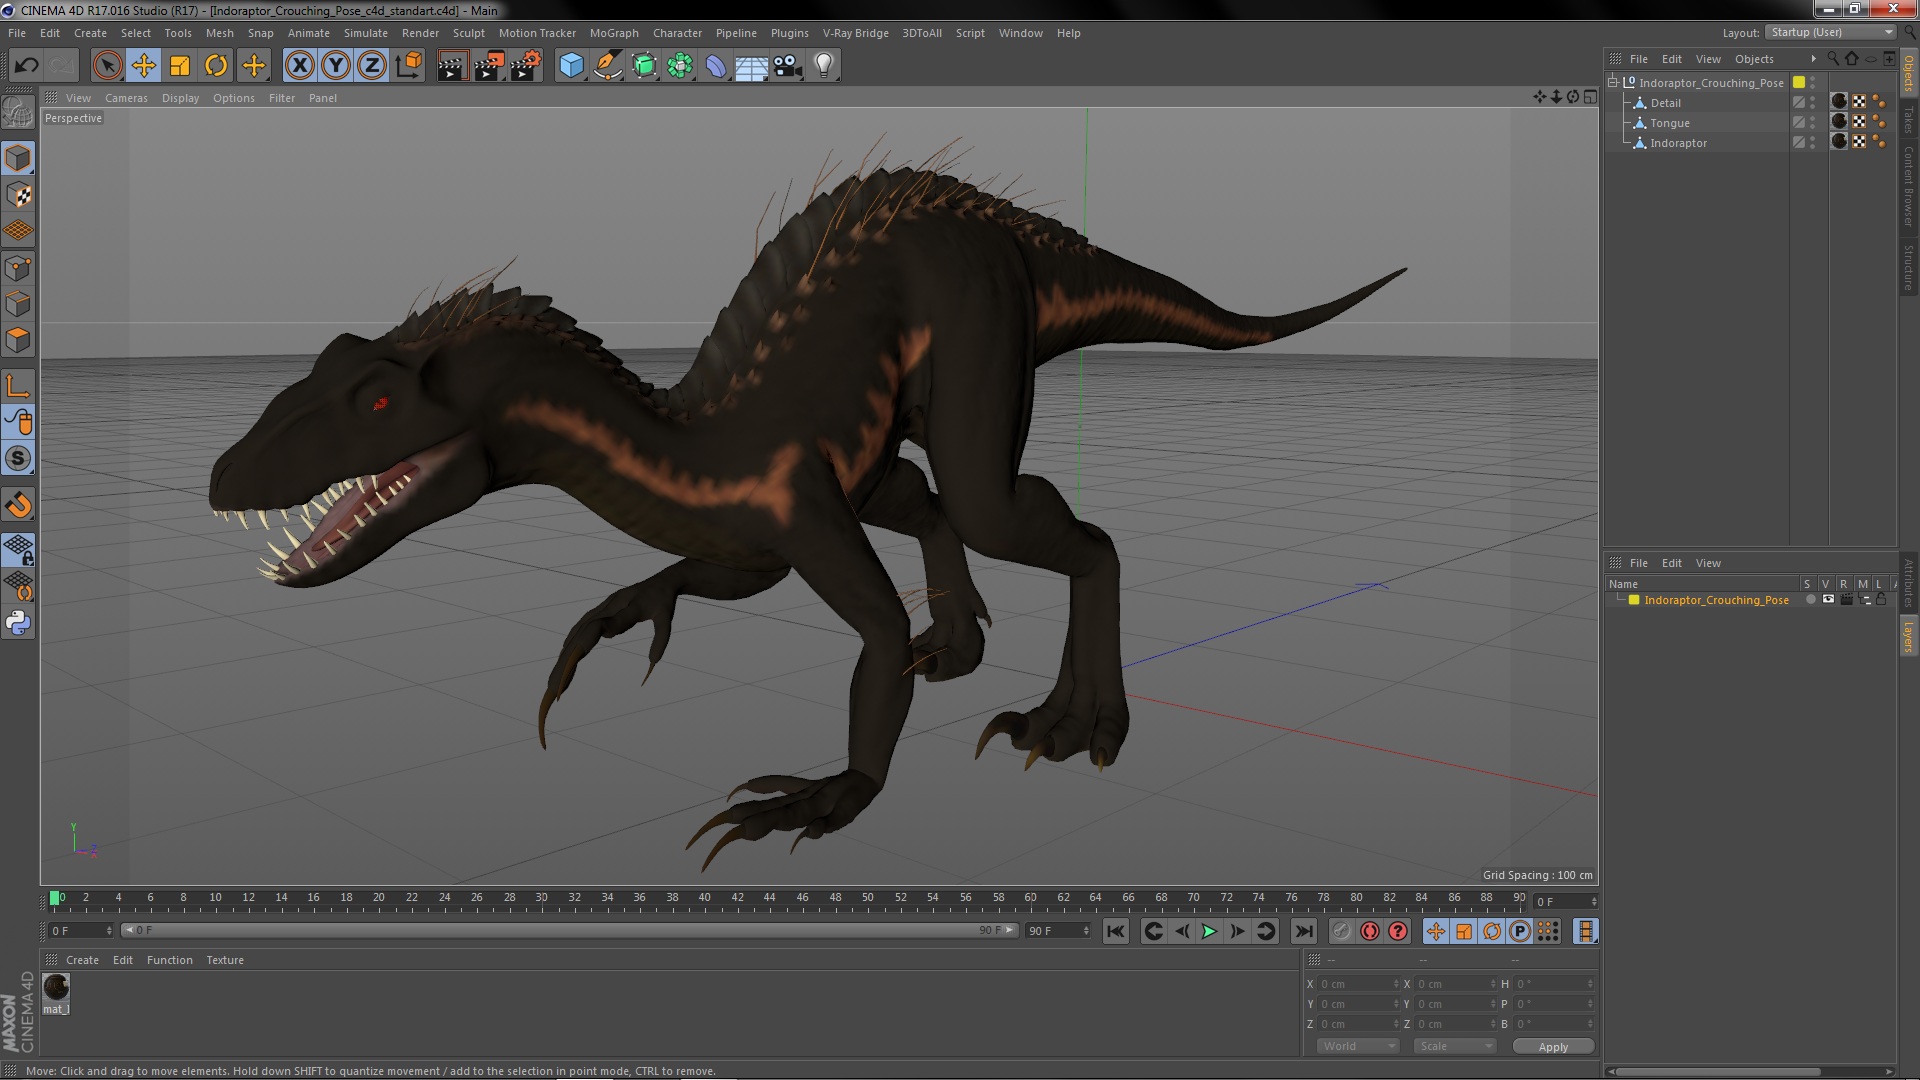Open the World coordinate dropdown
Screen dimensions: 1920x1080
[1357, 1046]
